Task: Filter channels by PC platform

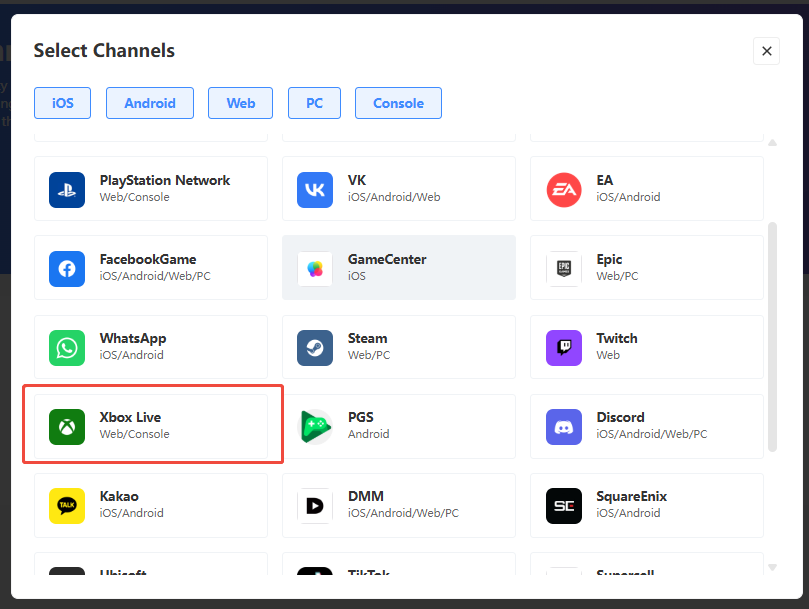Action: coord(314,103)
